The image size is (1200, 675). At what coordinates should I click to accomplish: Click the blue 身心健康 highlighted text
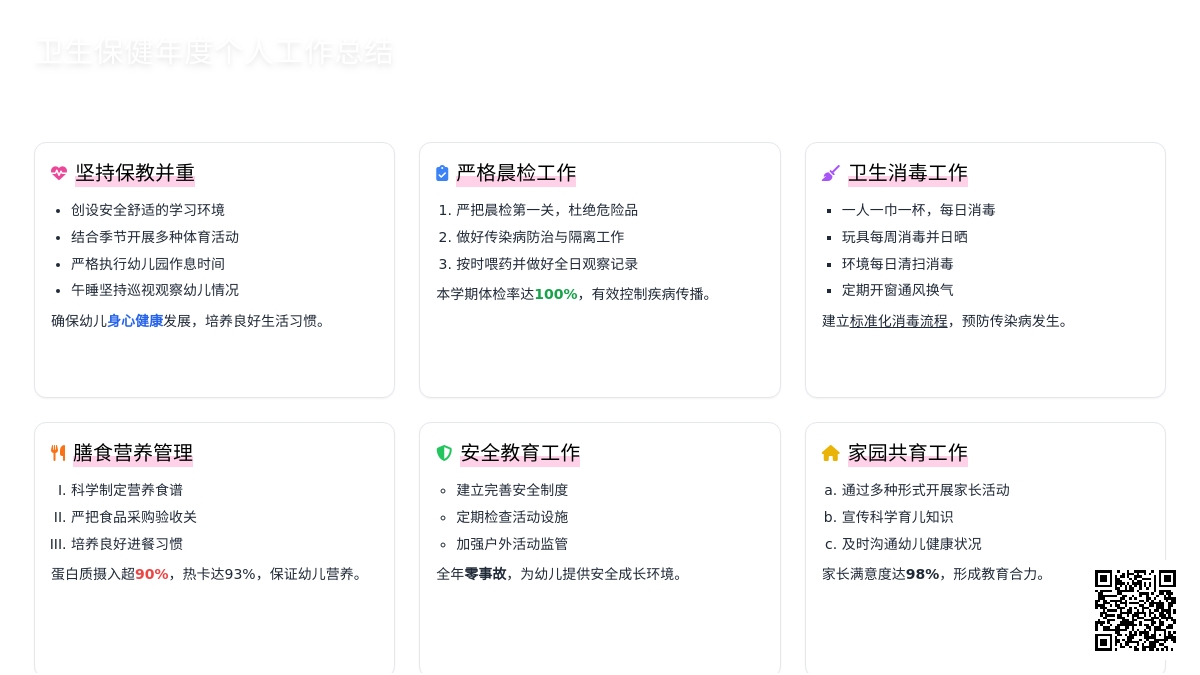(x=135, y=321)
